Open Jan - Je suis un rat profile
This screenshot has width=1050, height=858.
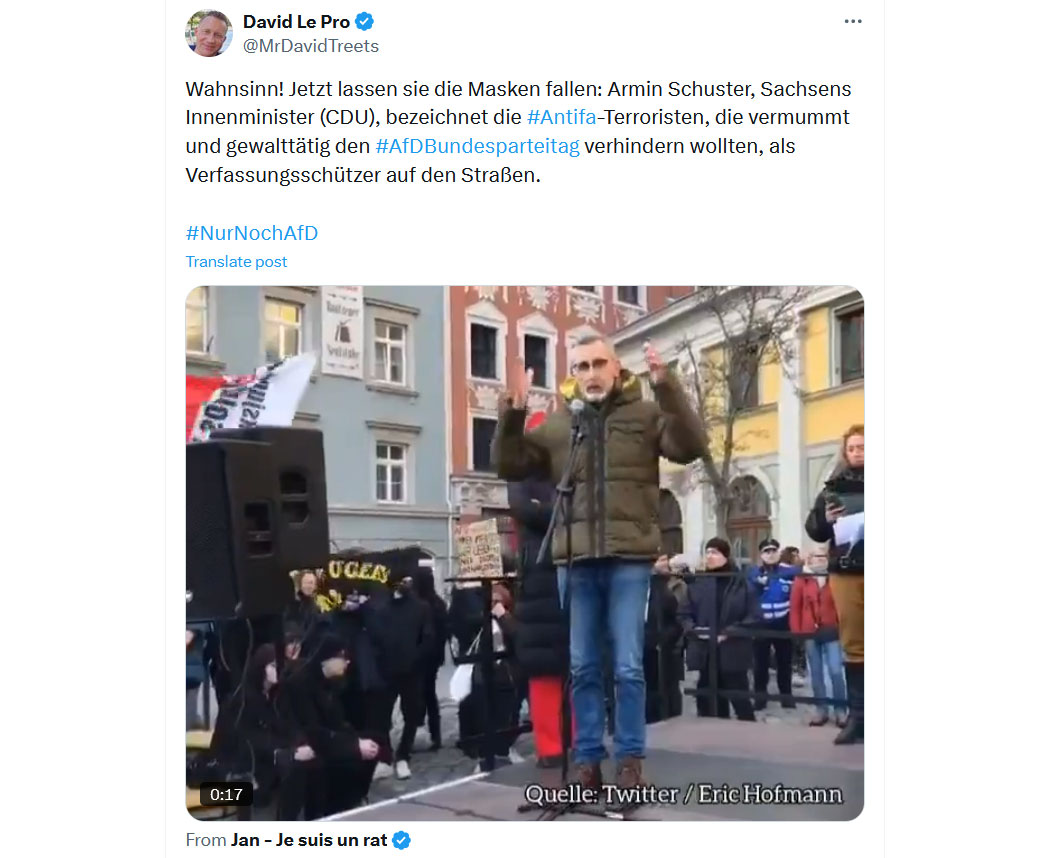tap(309, 840)
